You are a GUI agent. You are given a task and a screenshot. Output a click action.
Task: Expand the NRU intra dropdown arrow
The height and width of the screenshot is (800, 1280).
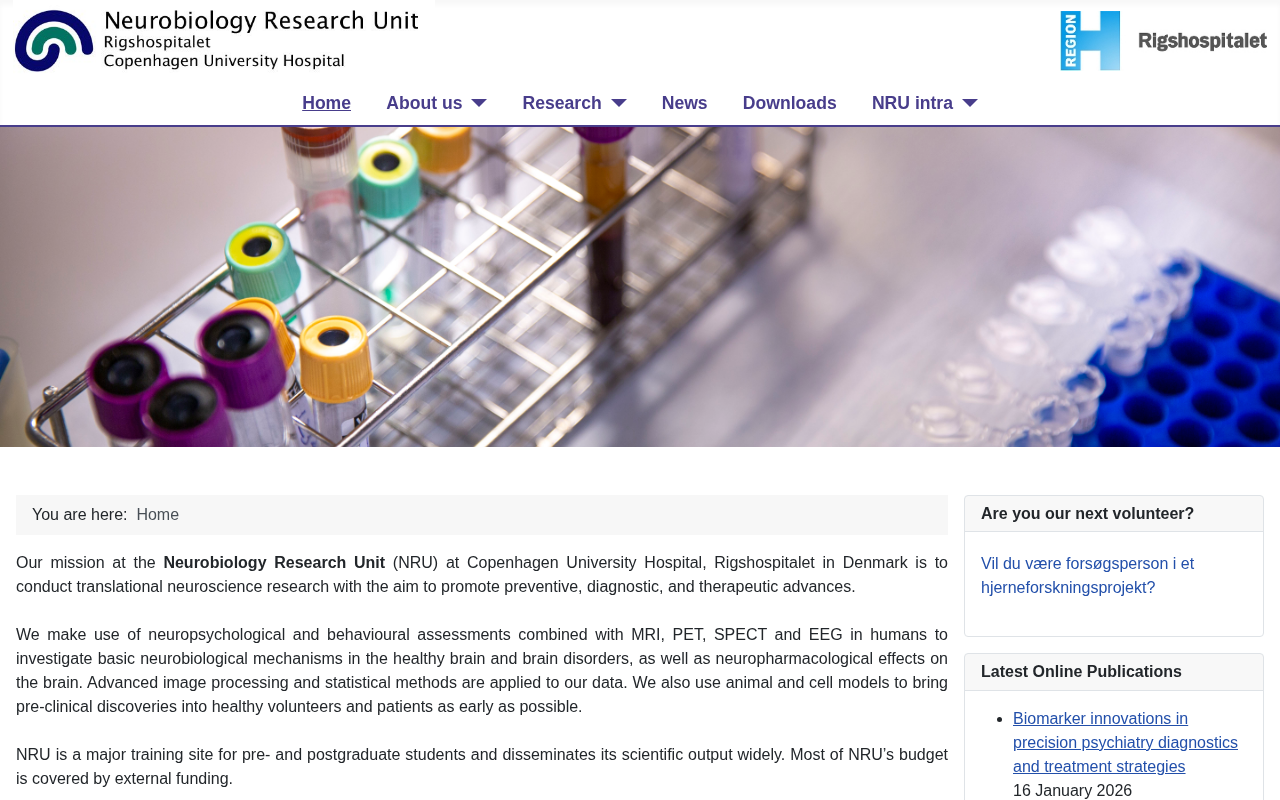click(x=970, y=103)
